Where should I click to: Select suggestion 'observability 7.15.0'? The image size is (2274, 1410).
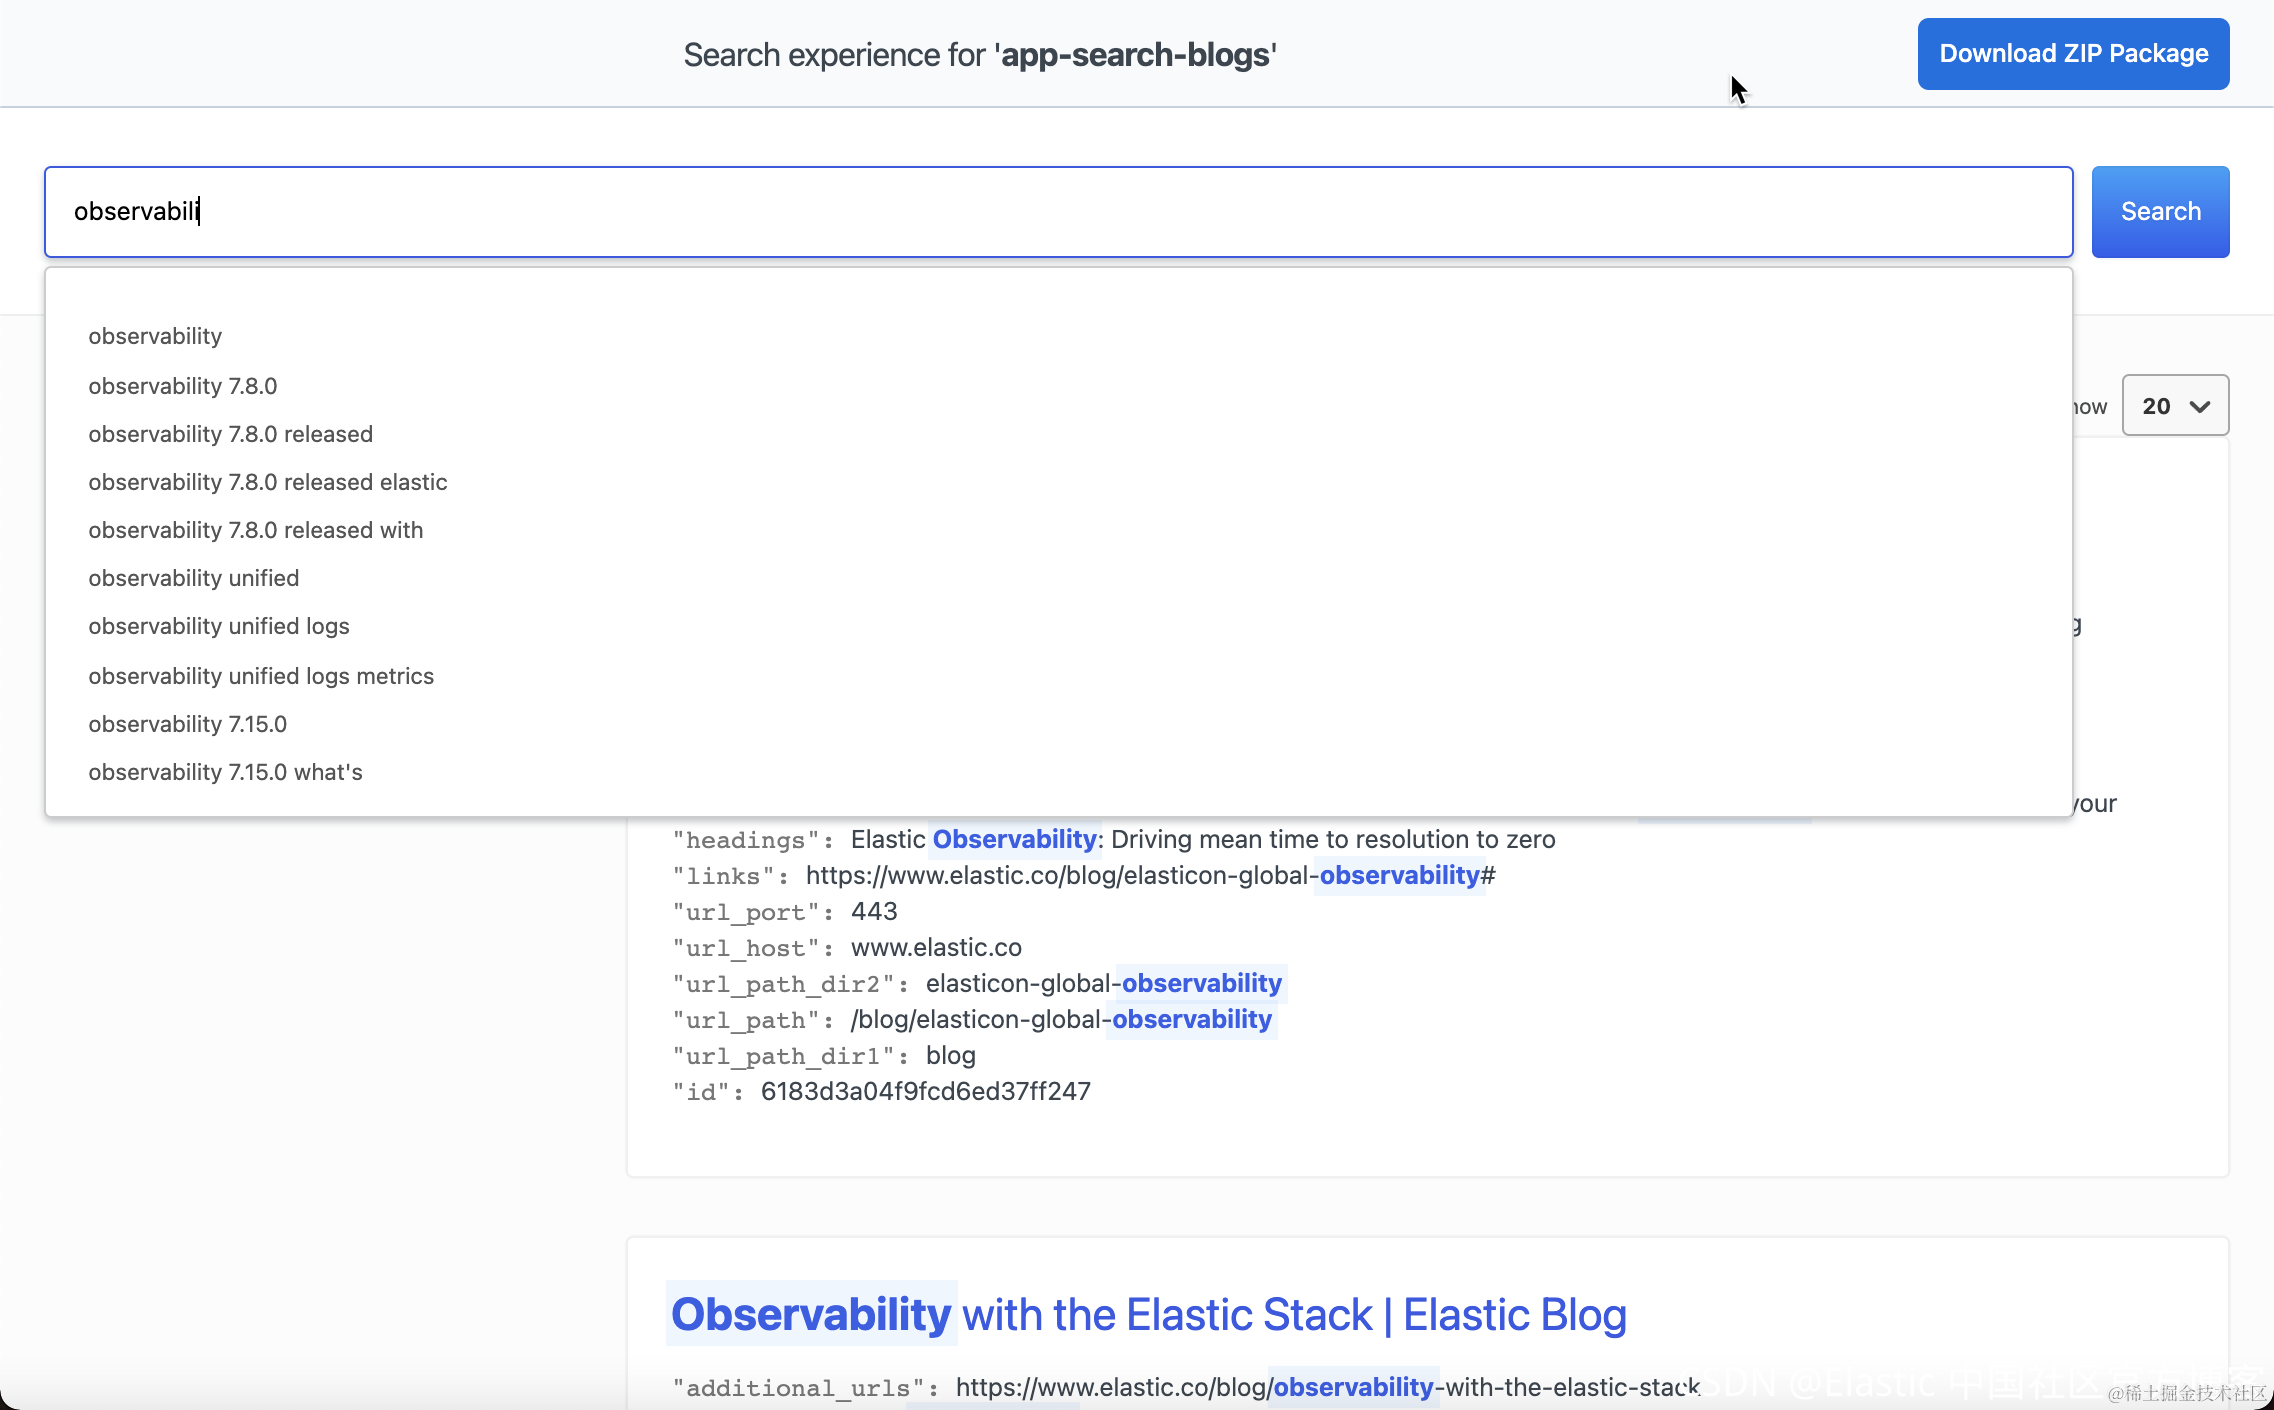click(187, 724)
